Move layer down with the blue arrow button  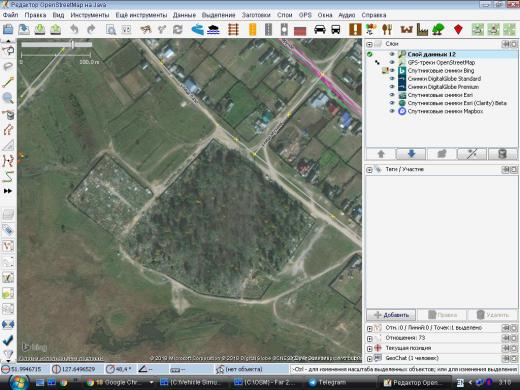[411, 154]
